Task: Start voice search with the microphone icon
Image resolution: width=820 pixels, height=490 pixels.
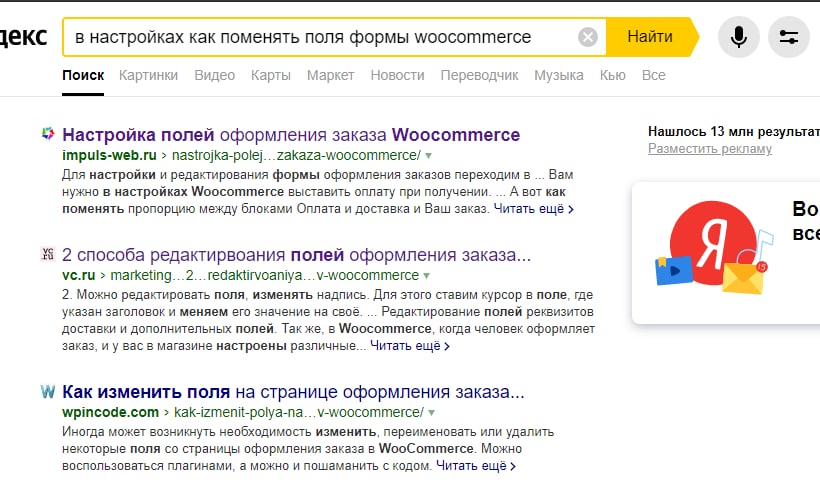Action: (738, 37)
